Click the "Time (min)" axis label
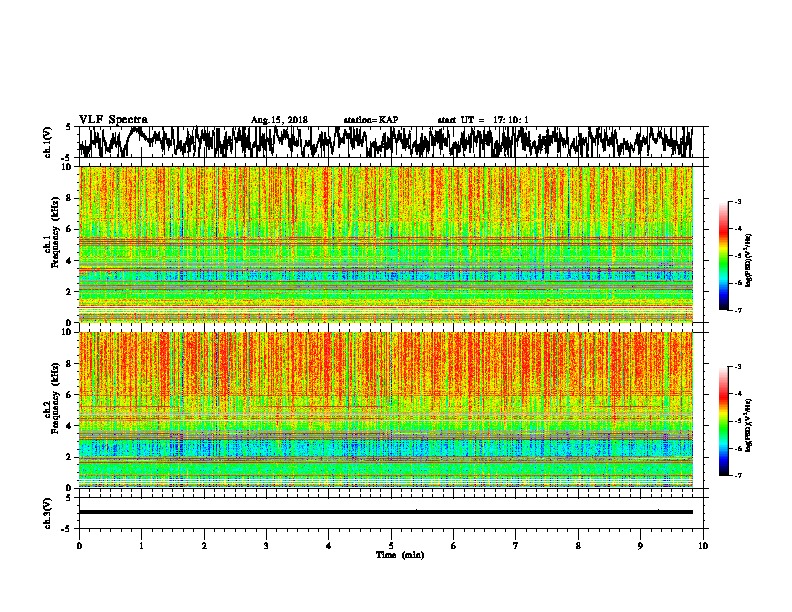 400,555
